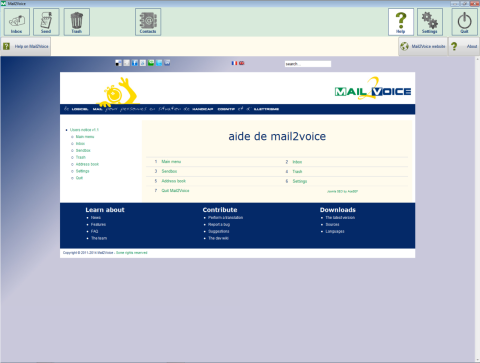Open the Send message toolbar icon
480x363 pixels.
[x=46, y=22]
